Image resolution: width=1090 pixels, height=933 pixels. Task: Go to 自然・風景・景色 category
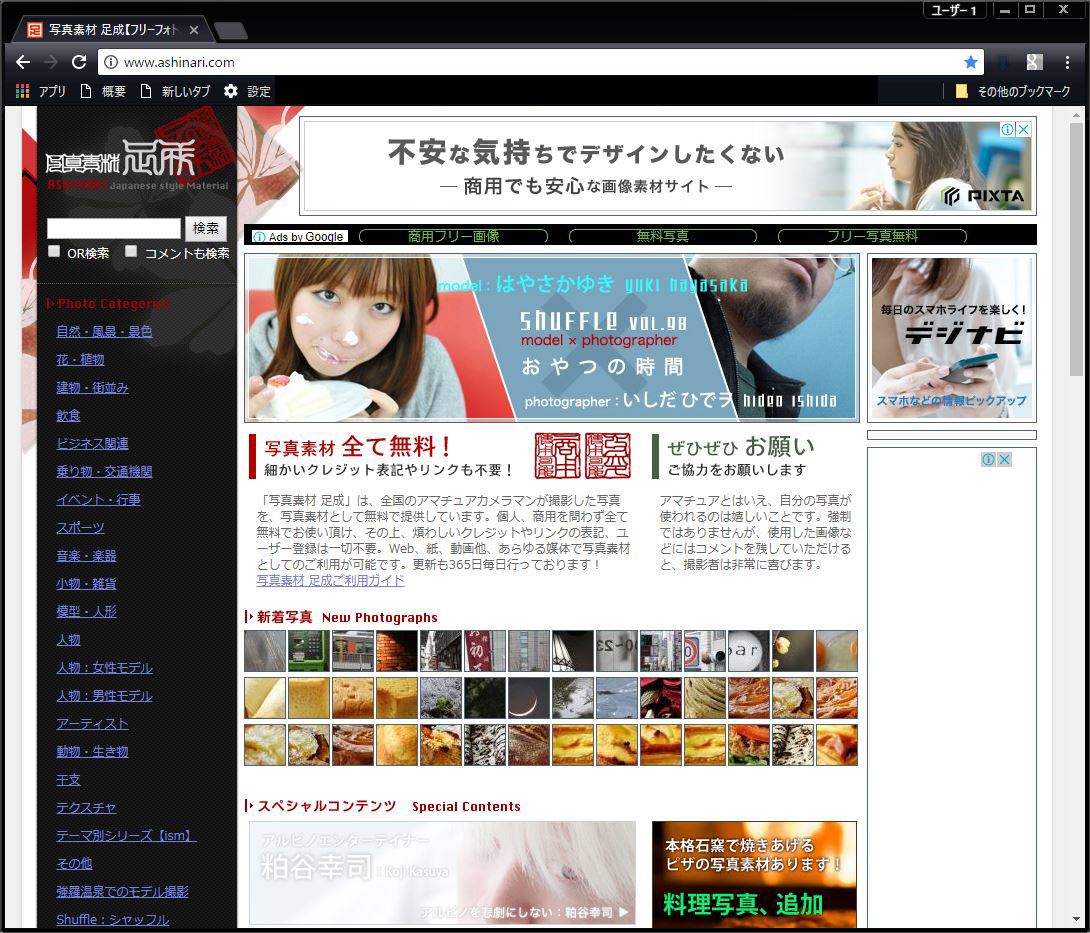point(104,331)
